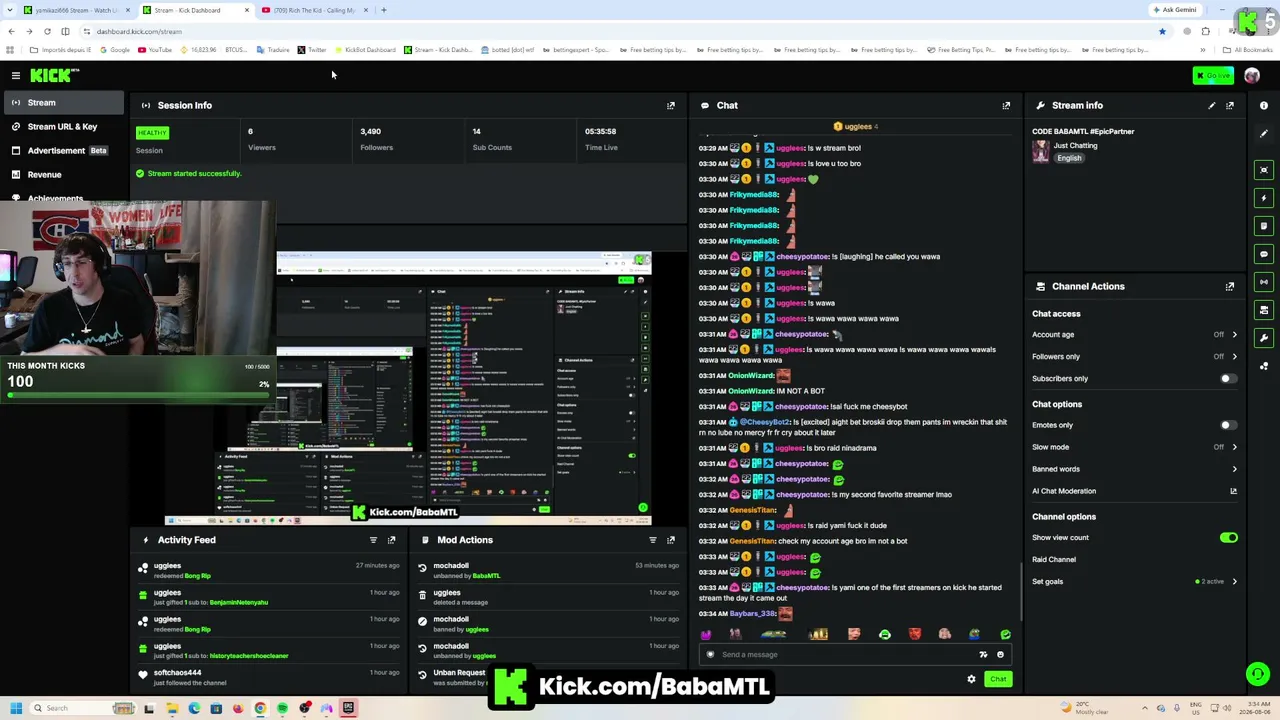The width and height of the screenshot is (1280, 720).
Task: Edit stream info with the pencil icon
Action: pyautogui.click(x=1212, y=105)
